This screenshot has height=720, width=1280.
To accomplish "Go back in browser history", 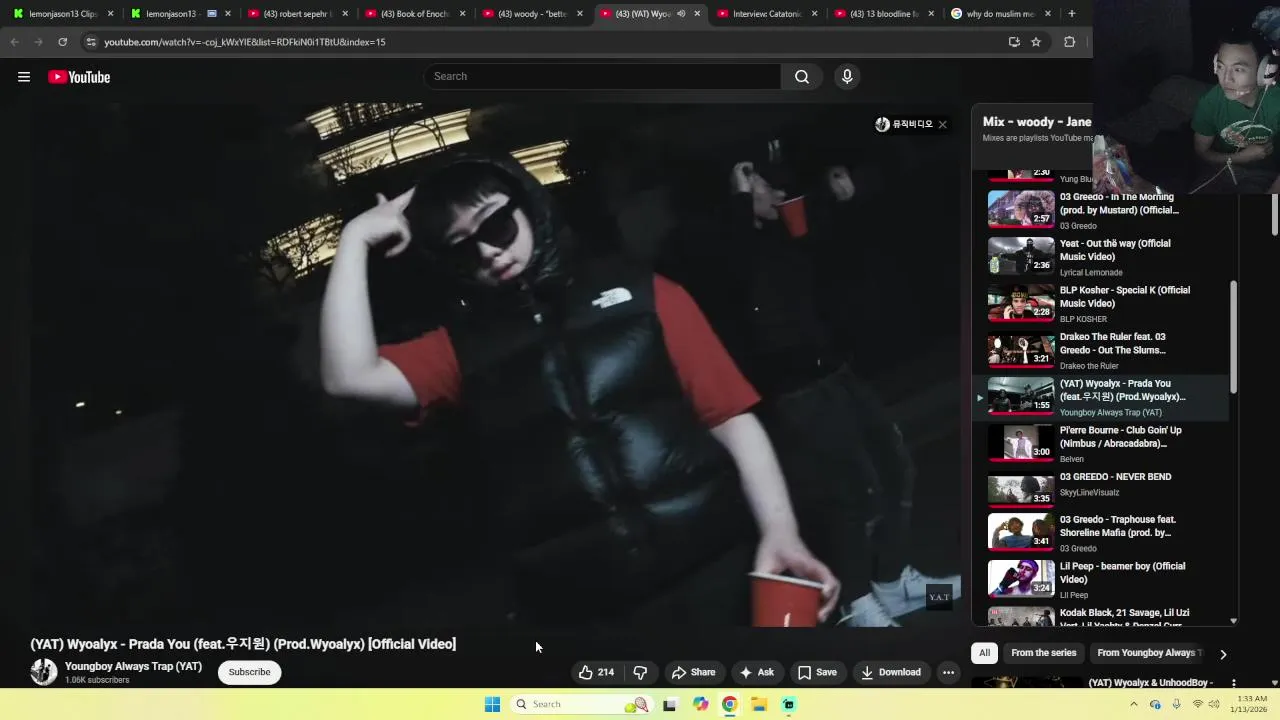I will [x=14, y=42].
